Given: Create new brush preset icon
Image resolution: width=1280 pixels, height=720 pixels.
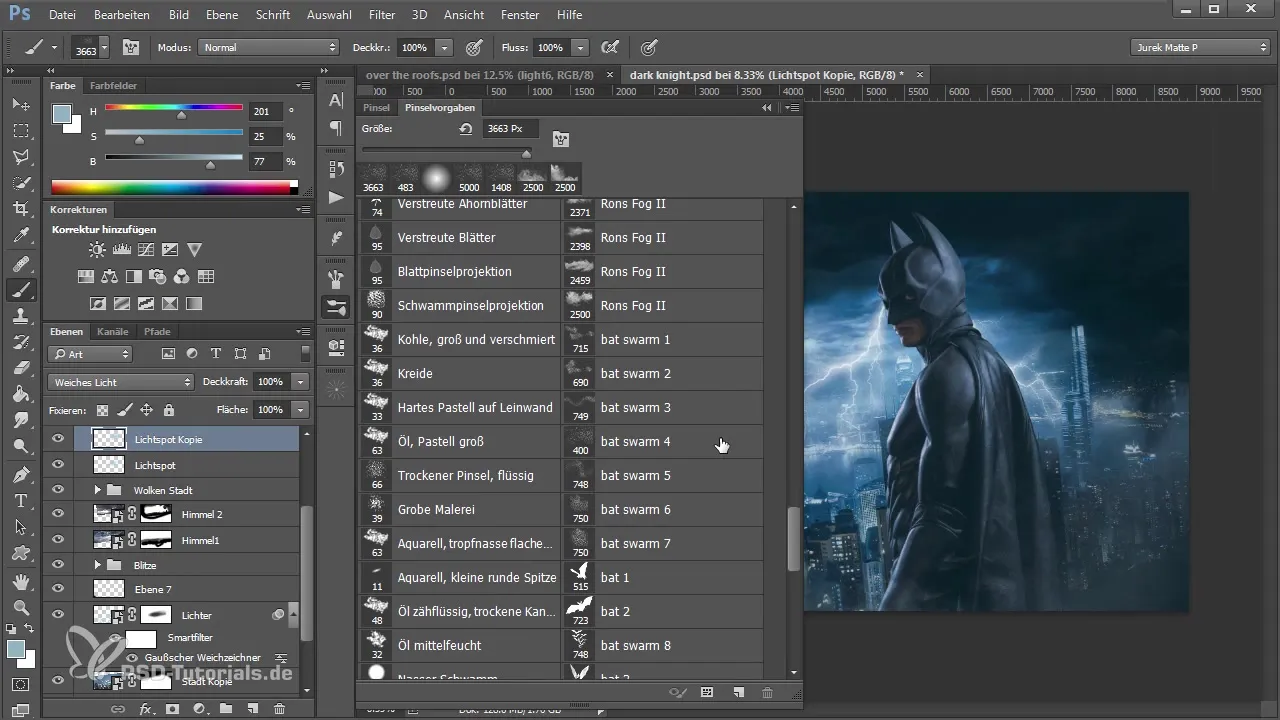Looking at the screenshot, I should coord(739,692).
